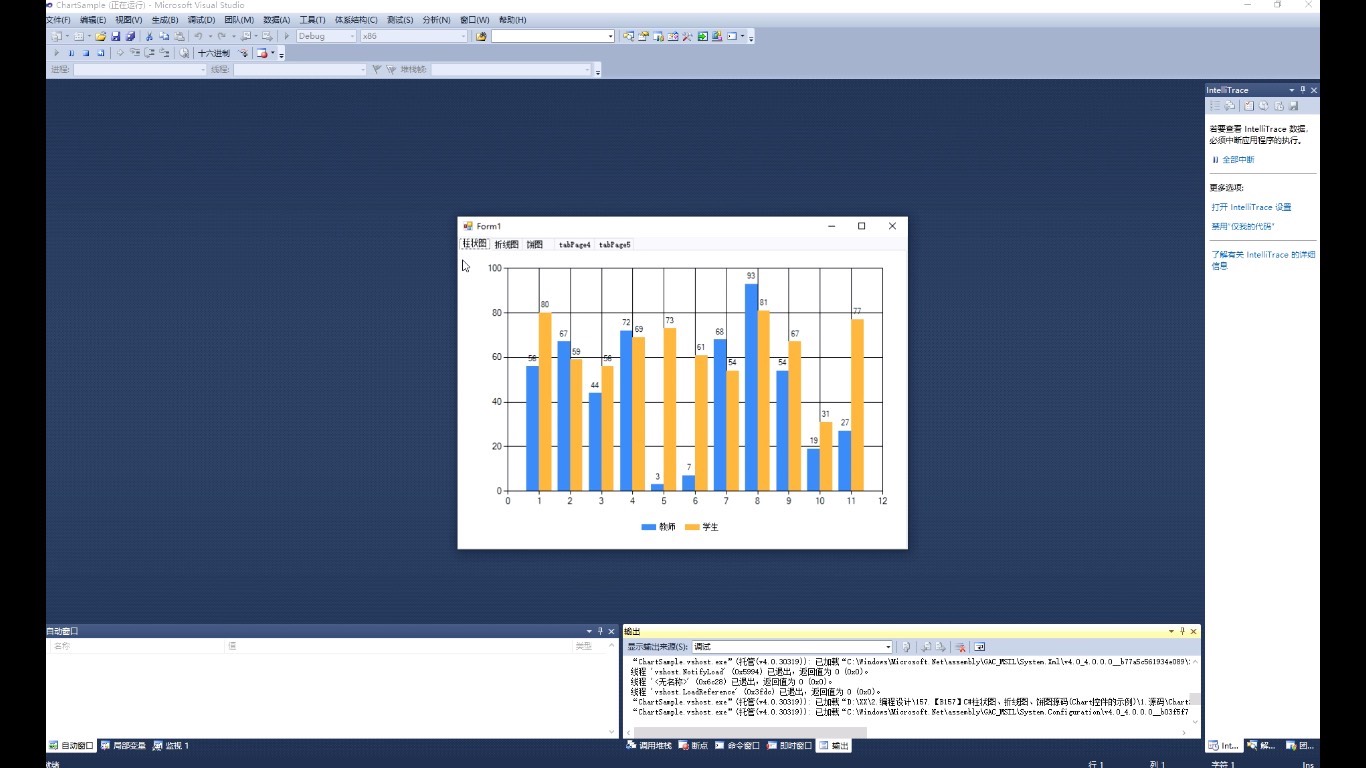Click the 全部中断 break all link
Viewport: 1366px width, 768px height.
pyautogui.click(x=1238, y=160)
